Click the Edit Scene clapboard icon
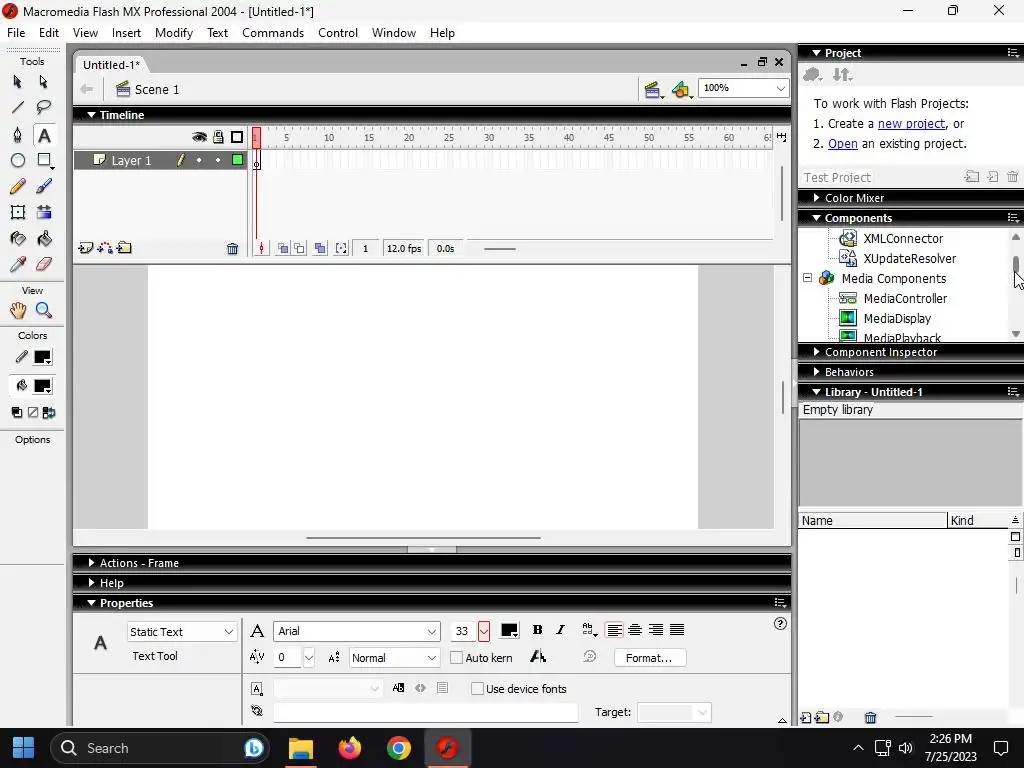This screenshot has width=1024, height=768. point(653,89)
